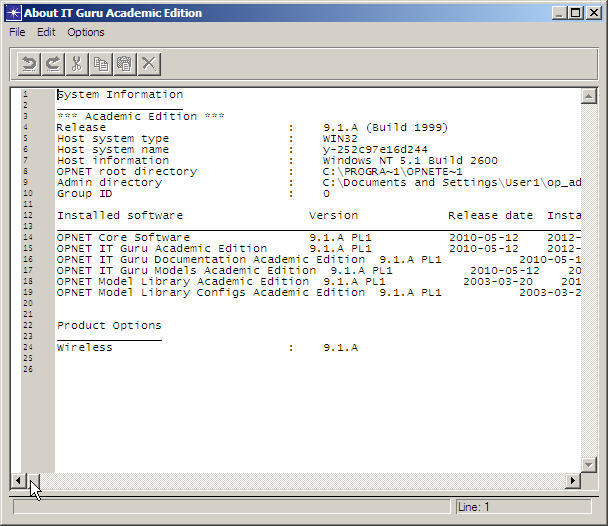Close the About IT Guru window
Image resolution: width=608 pixels, height=526 pixels.
[x=594, y=13]
